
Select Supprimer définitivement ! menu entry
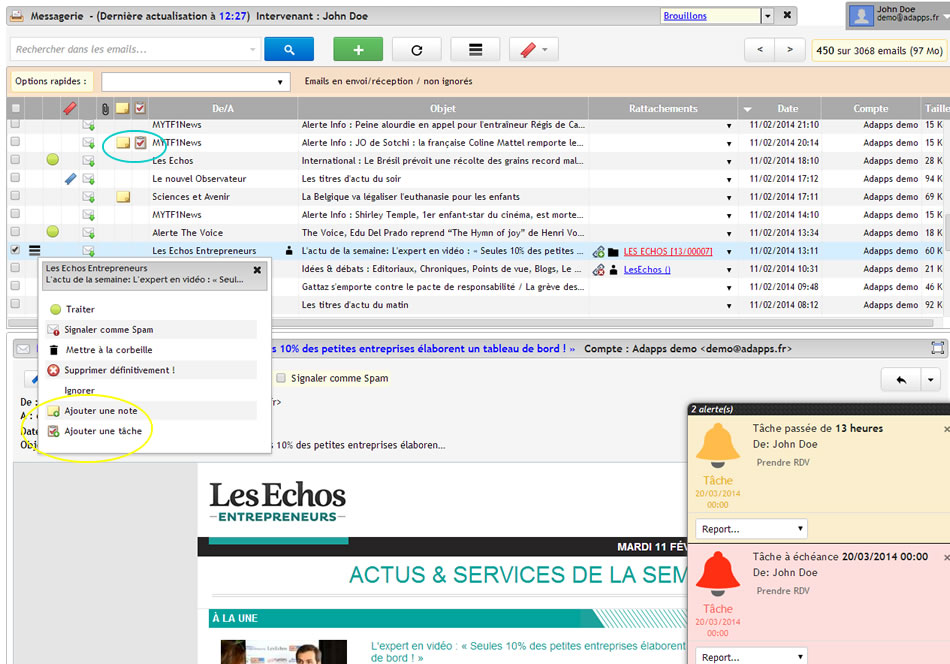click(119, 370)
